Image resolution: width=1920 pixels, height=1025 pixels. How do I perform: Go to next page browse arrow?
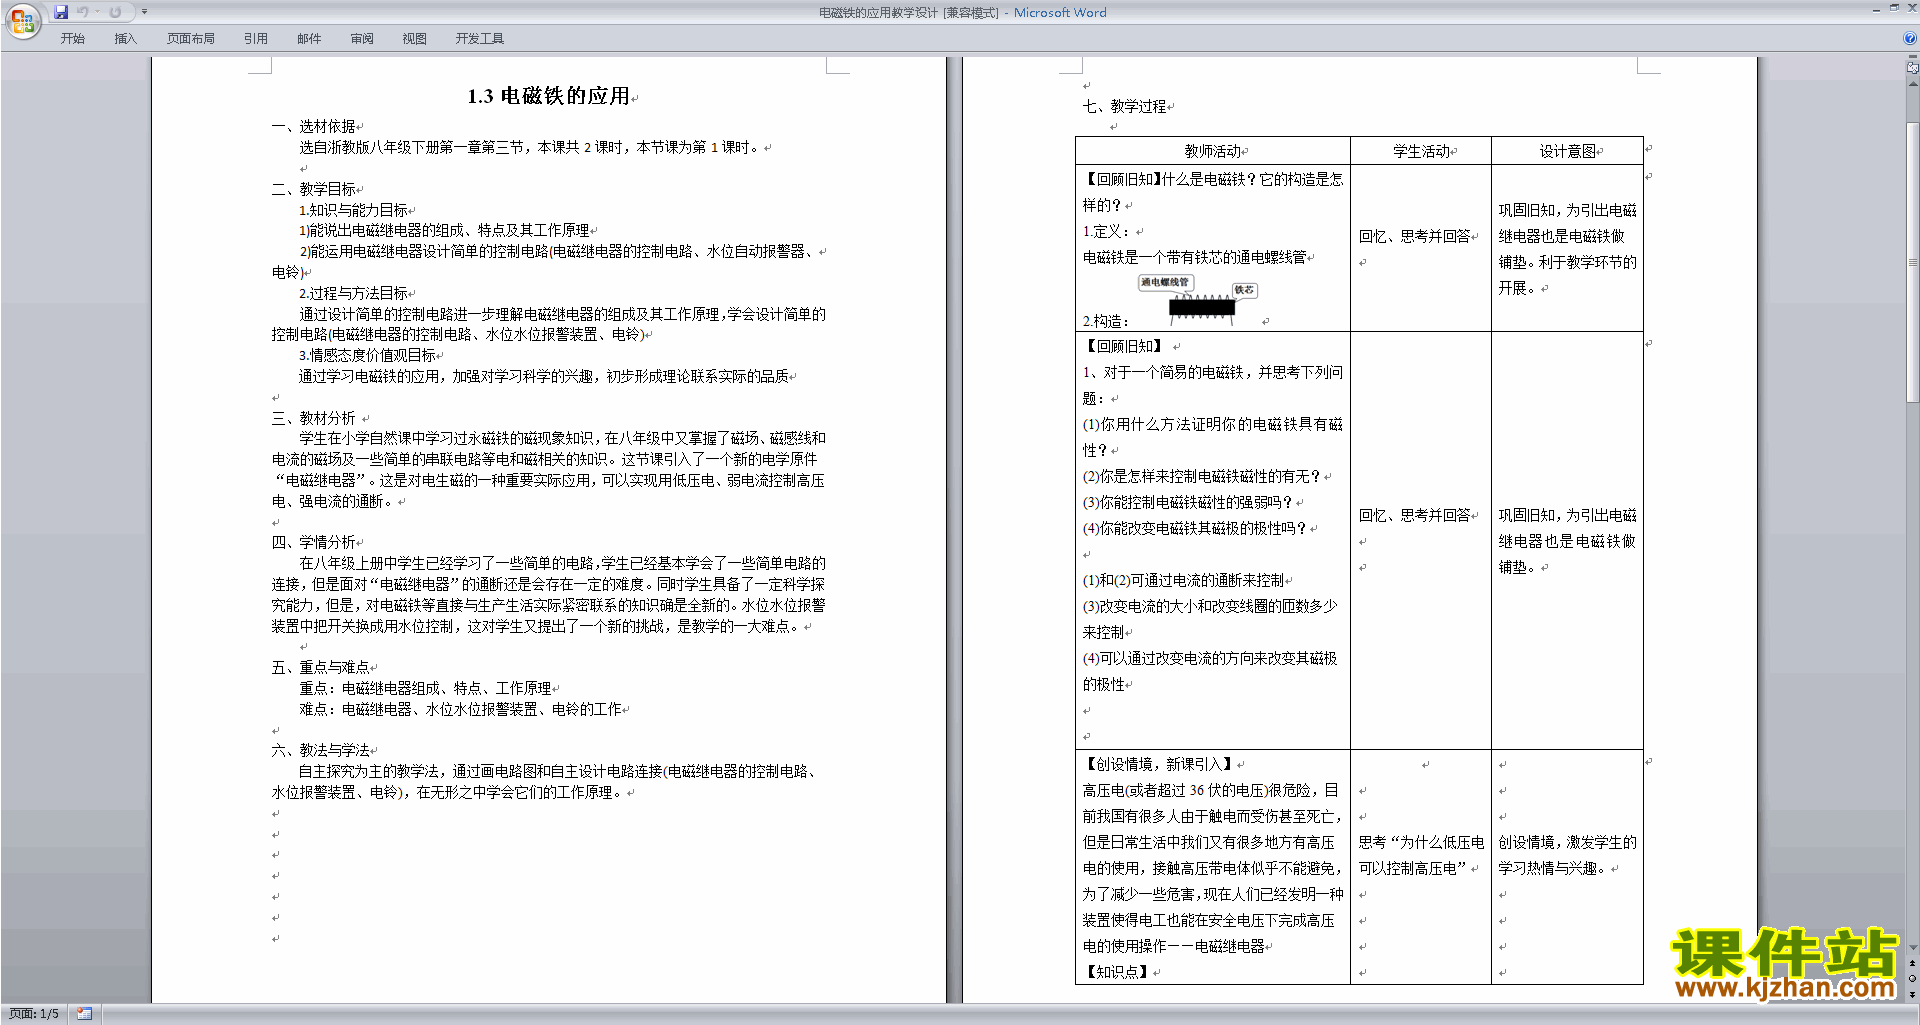point(1913,994)
